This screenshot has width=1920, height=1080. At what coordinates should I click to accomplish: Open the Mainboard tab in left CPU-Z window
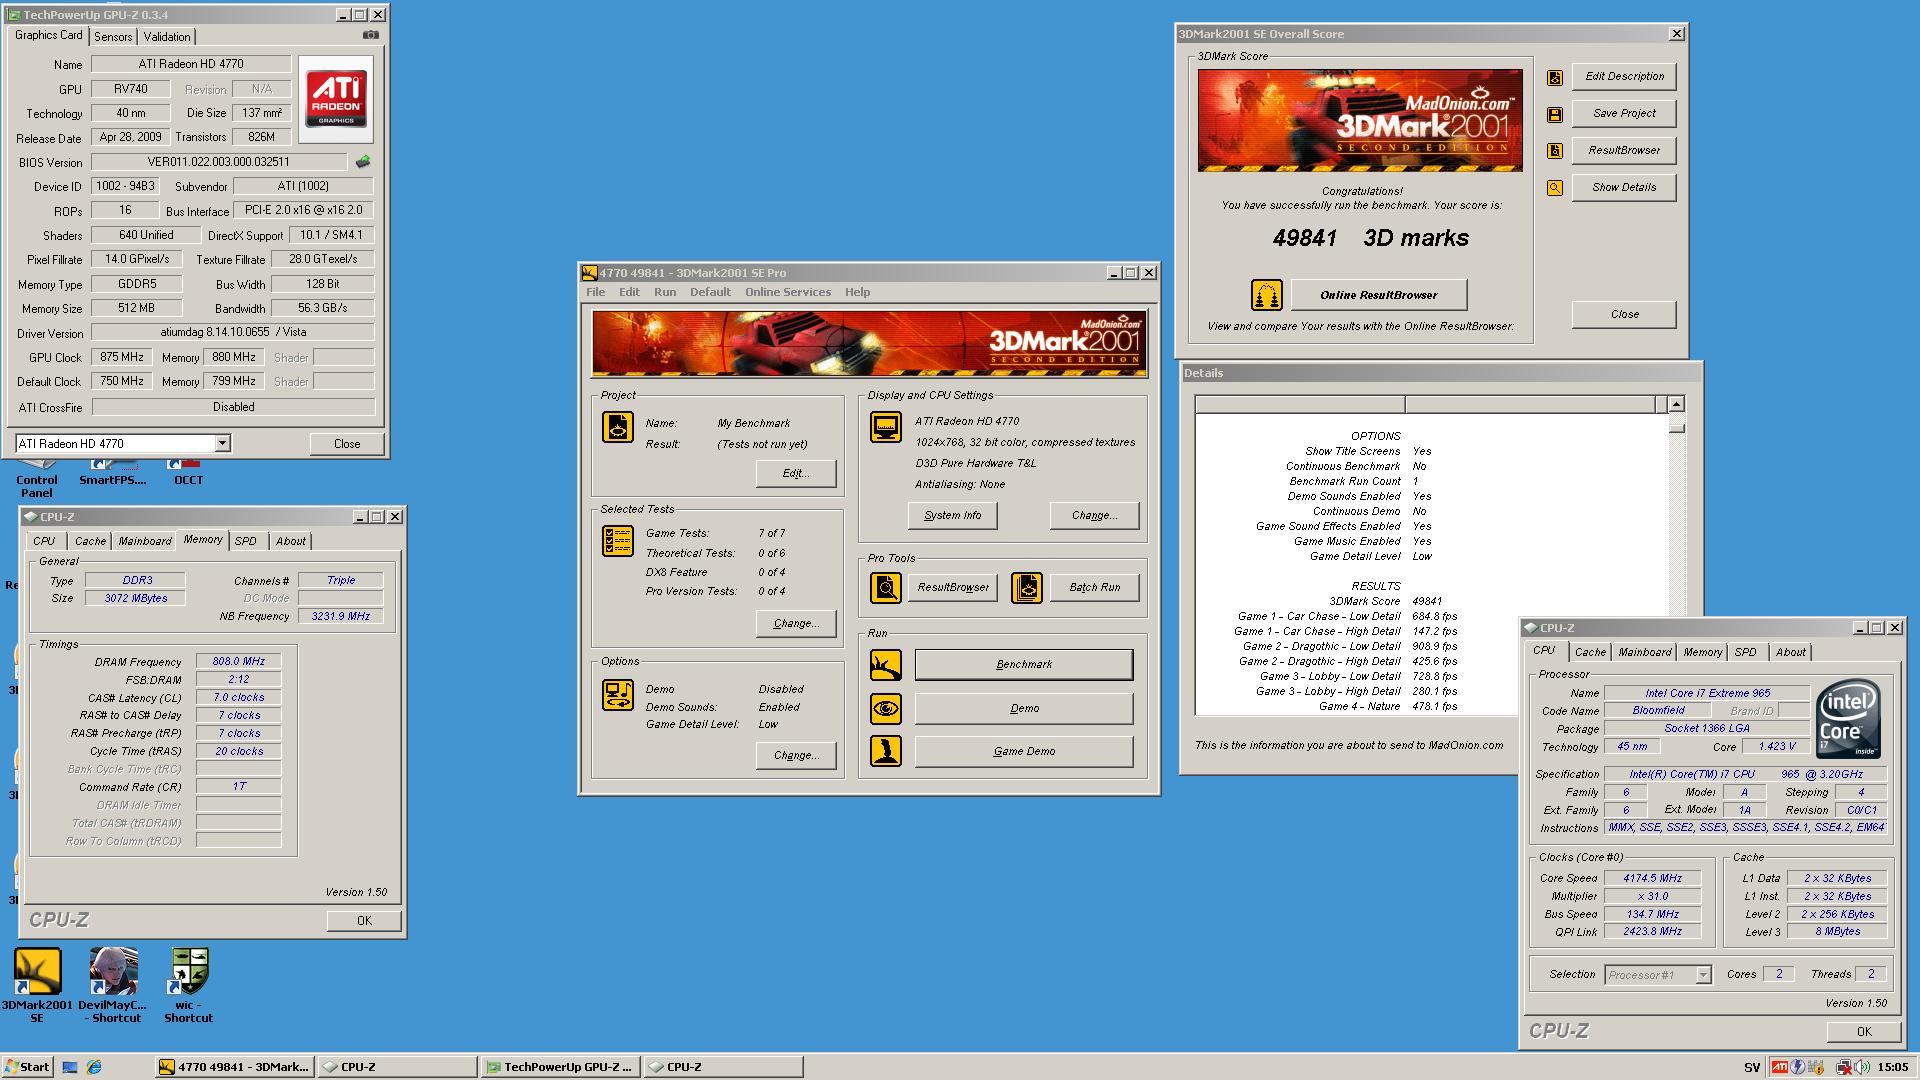145,541
